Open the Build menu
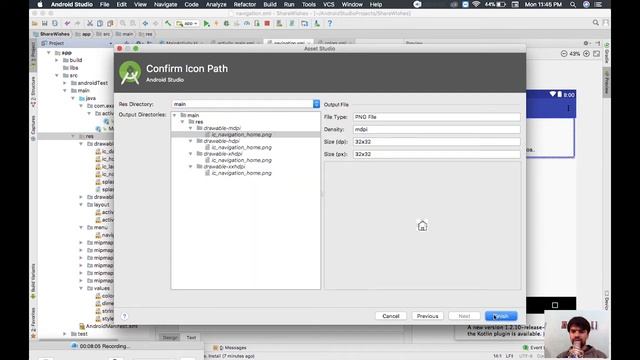Screen dimensions: 640x360 [270, 4]
